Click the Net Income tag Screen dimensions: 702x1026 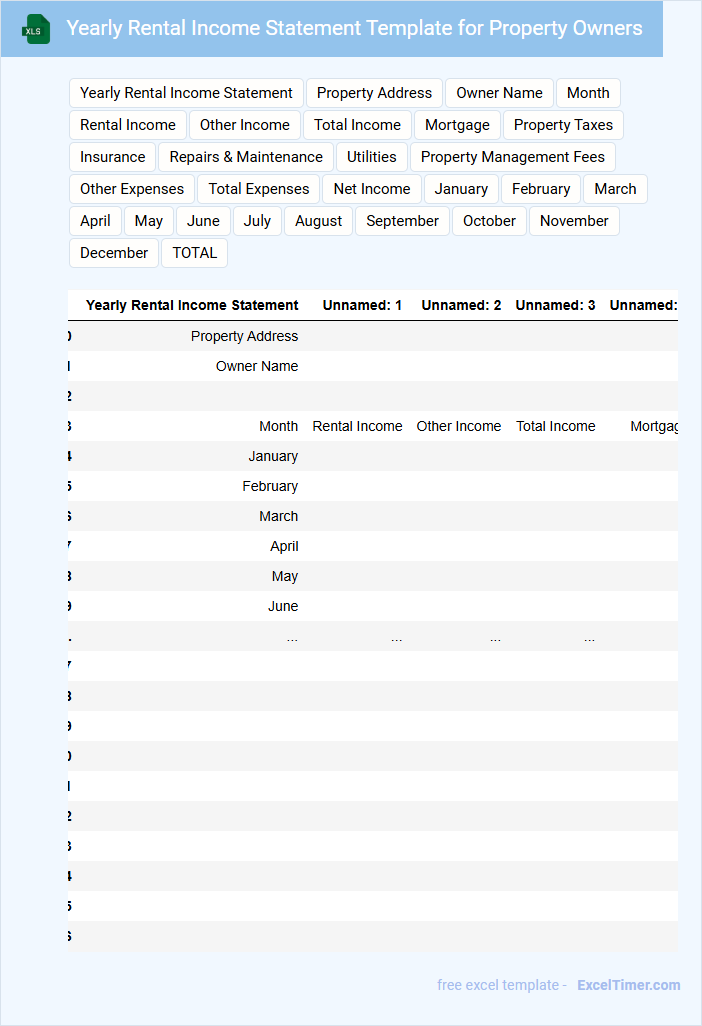click(372, 189)
